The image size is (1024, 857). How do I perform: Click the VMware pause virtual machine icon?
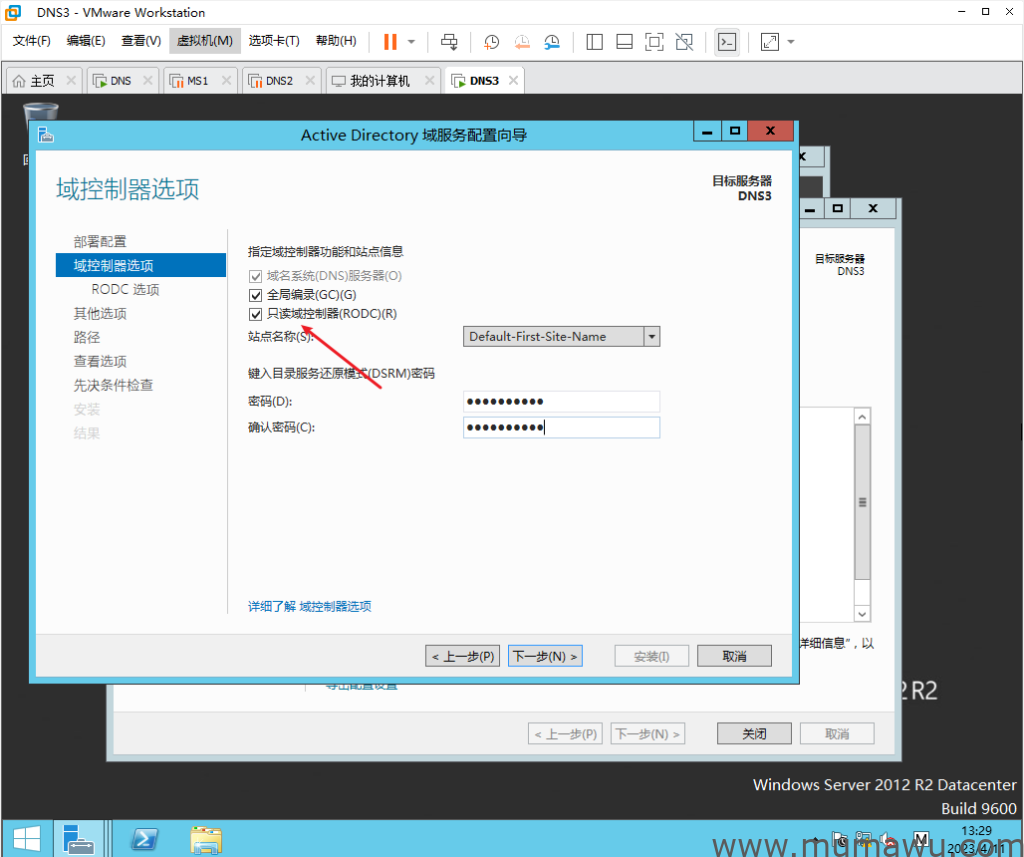tap(390, 41)
